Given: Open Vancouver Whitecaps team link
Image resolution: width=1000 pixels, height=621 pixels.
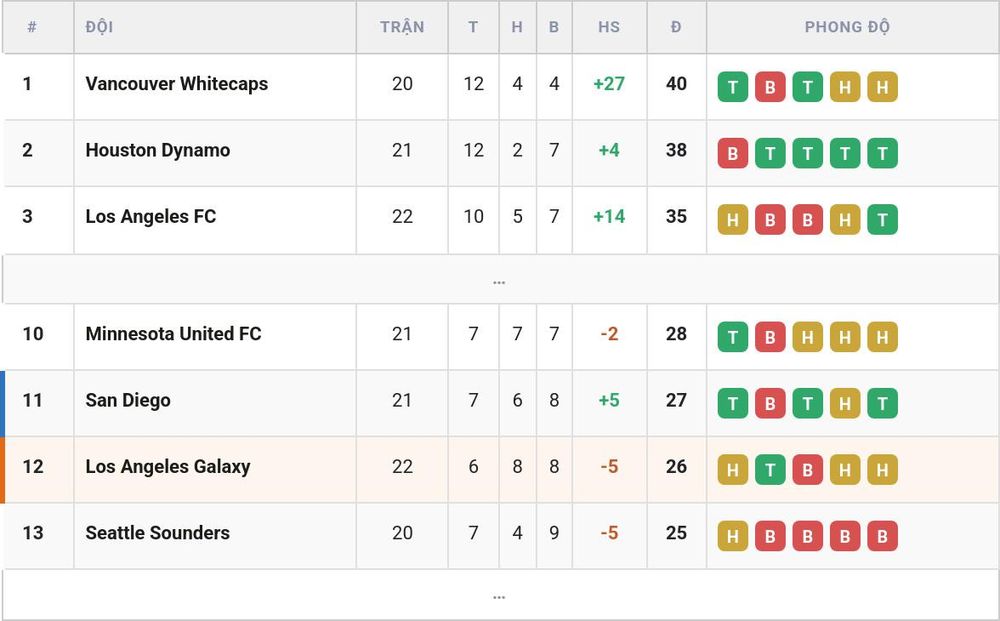Looking at the screenshot, I should [177, 84].
